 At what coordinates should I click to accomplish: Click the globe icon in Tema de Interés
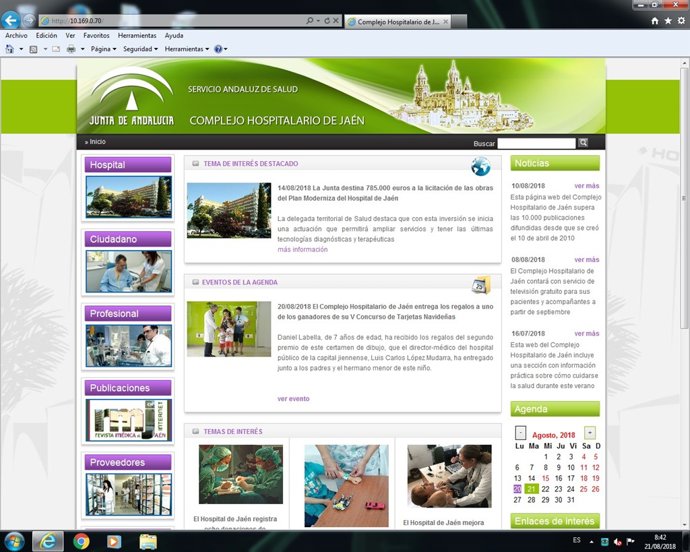point(481,166)
